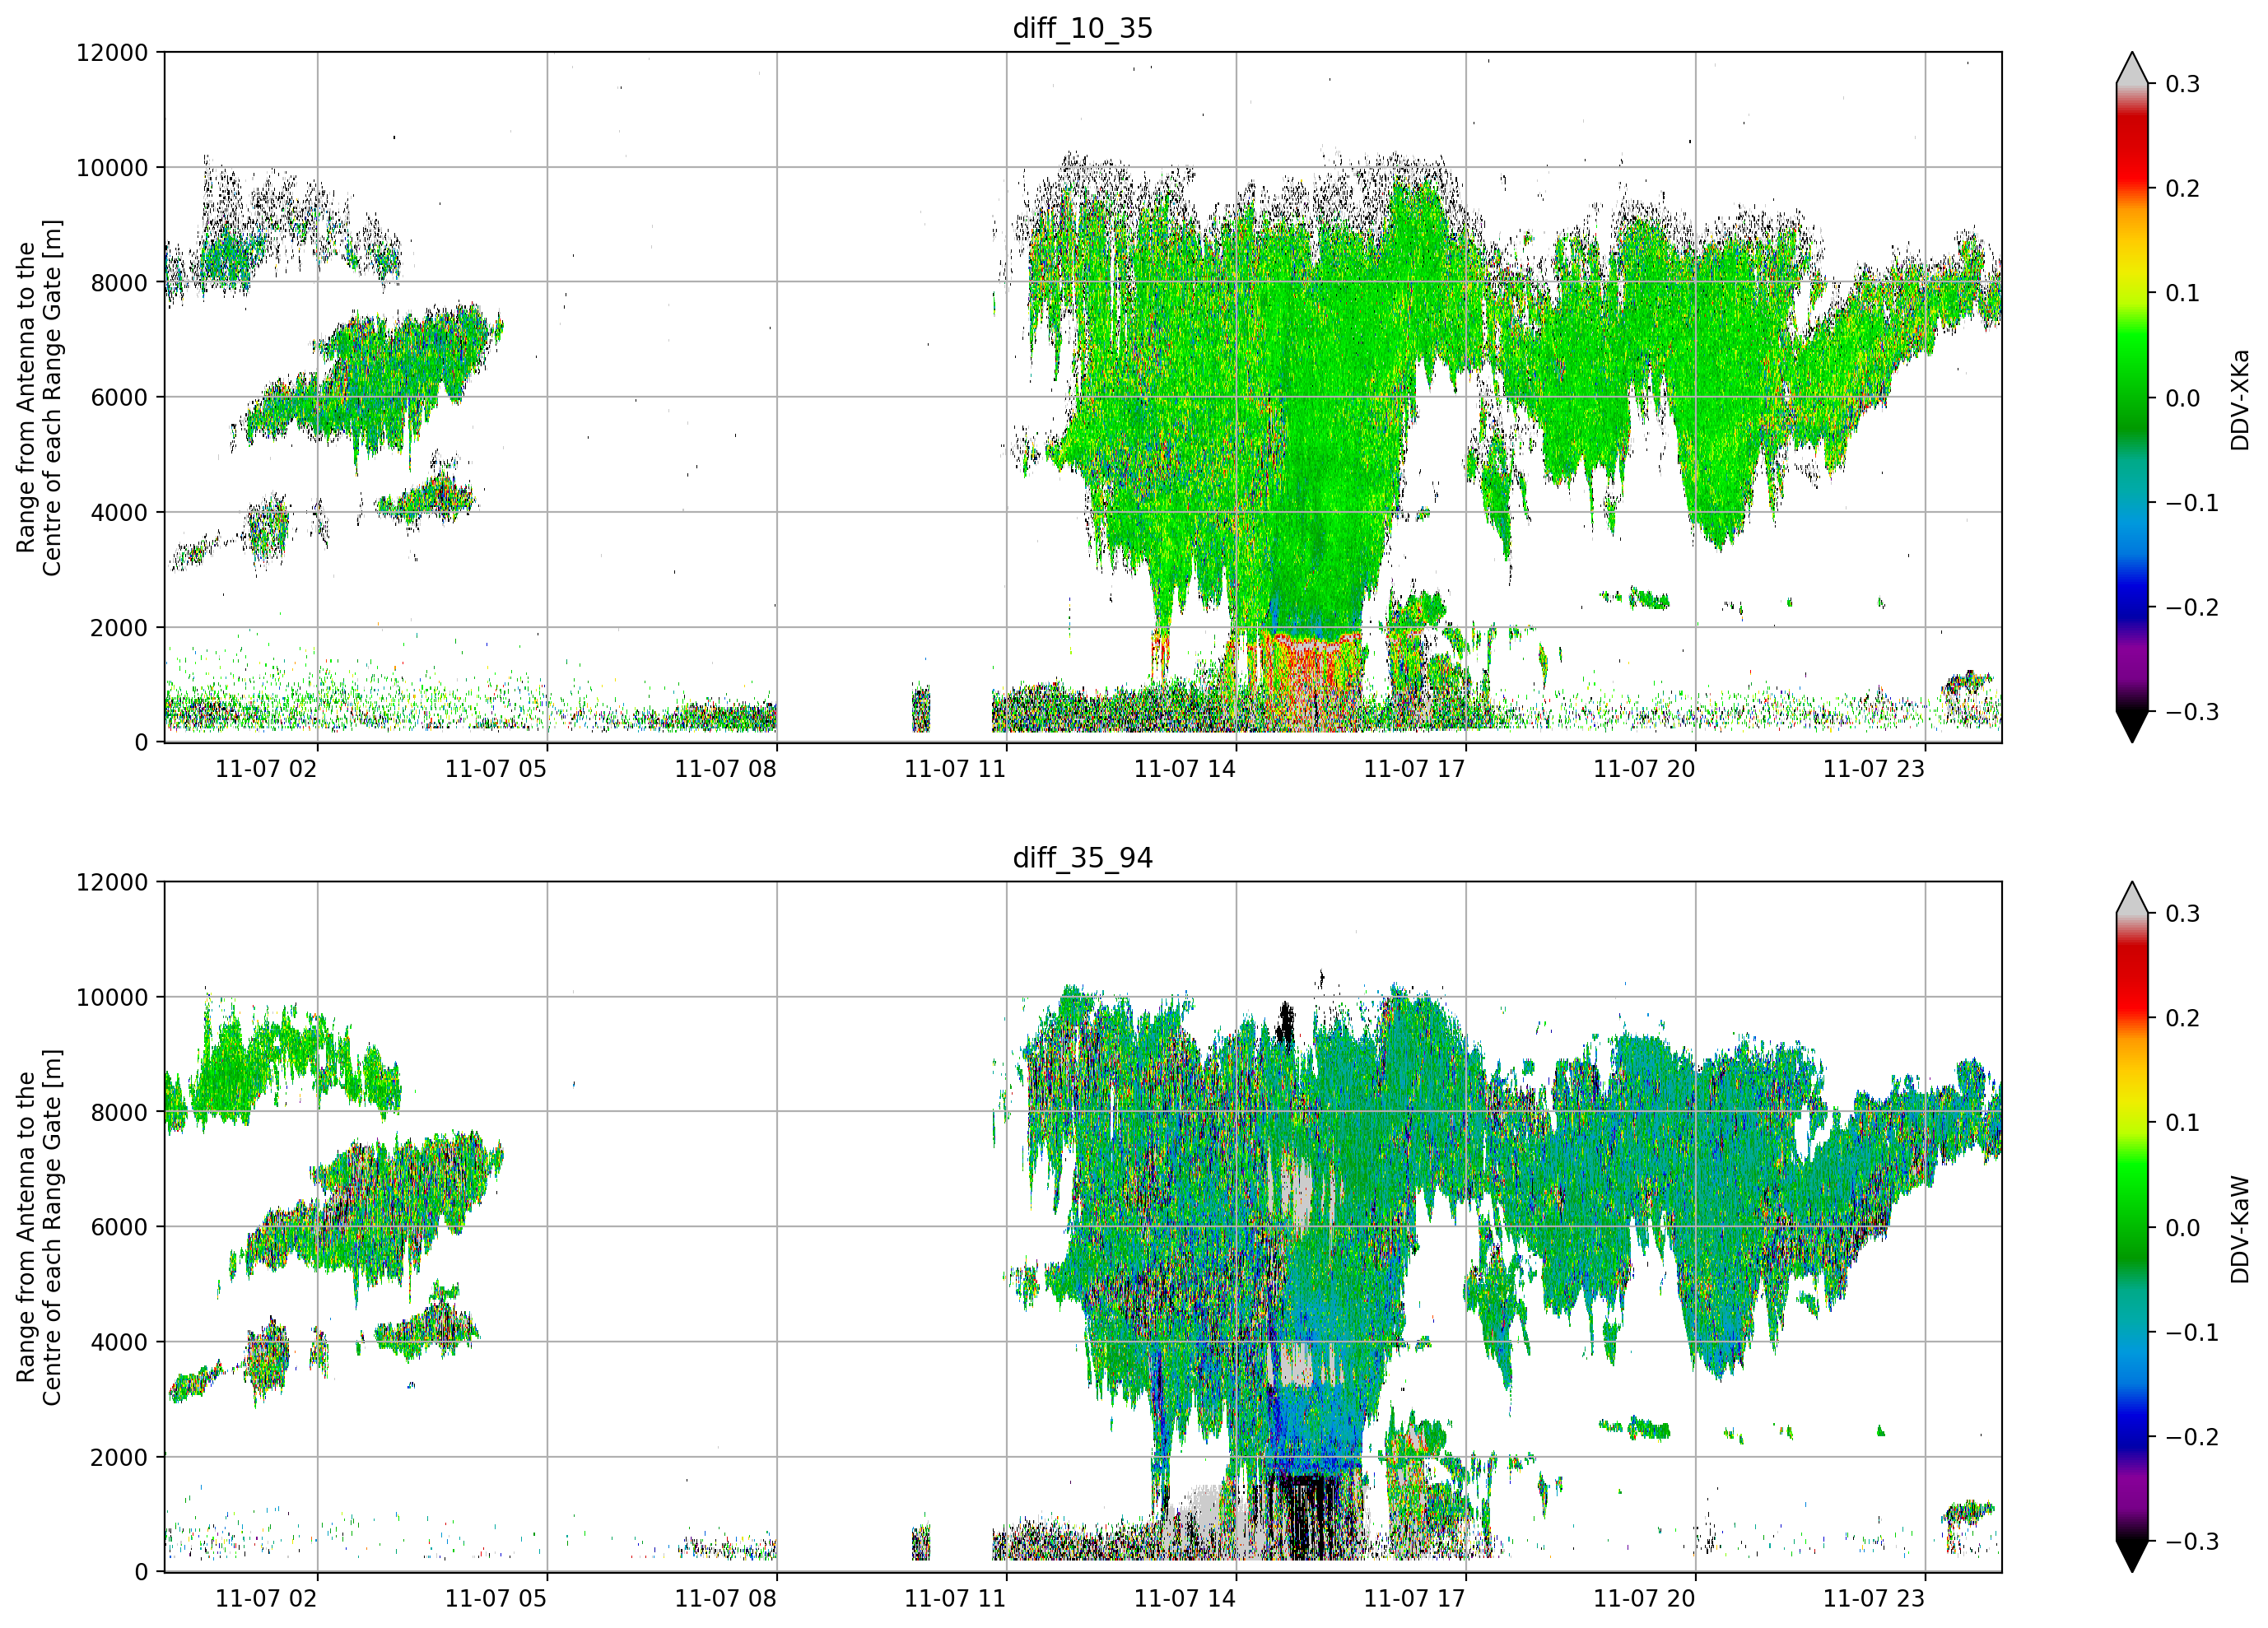Click the 0.2 tick on DDV-KaW colorbar

(x=2182, y=1019)
